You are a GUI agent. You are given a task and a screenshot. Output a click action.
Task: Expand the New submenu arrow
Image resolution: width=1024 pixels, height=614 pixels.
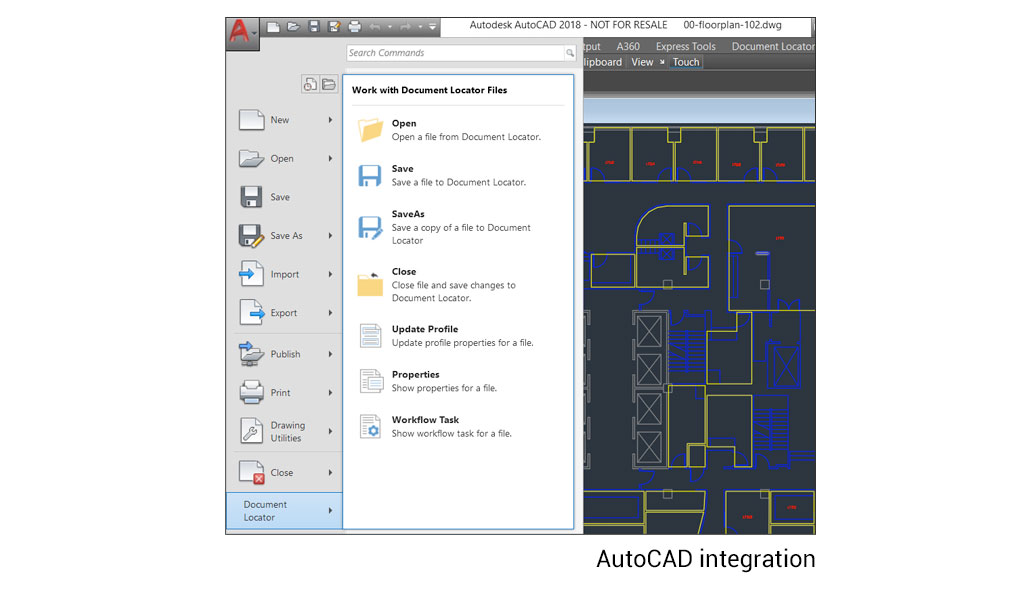coord(330,120)
